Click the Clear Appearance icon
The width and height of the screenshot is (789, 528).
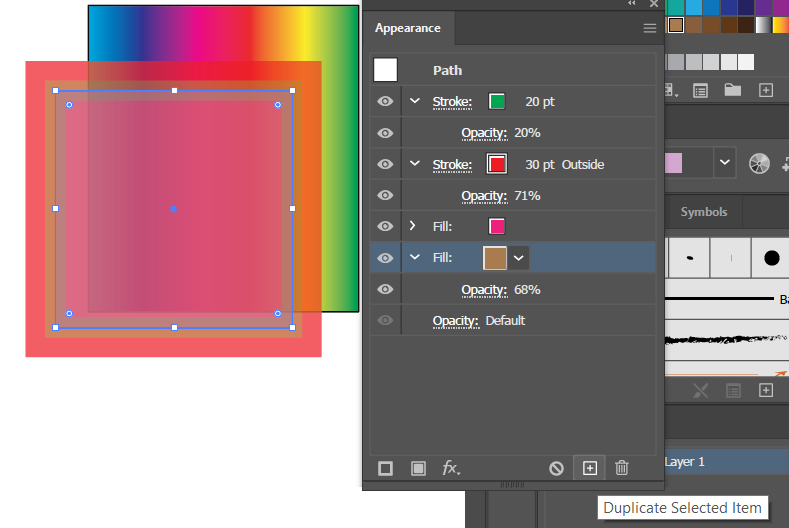pos(556,469)
